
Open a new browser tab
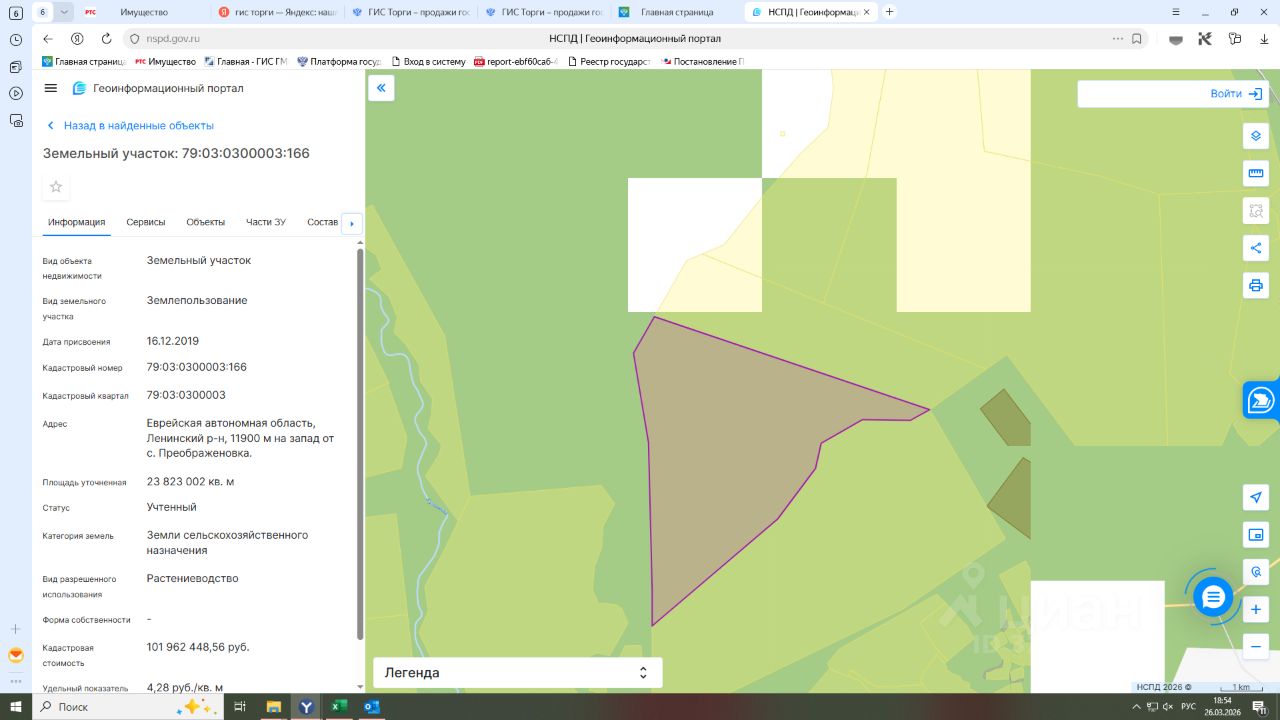coord(889,12)
